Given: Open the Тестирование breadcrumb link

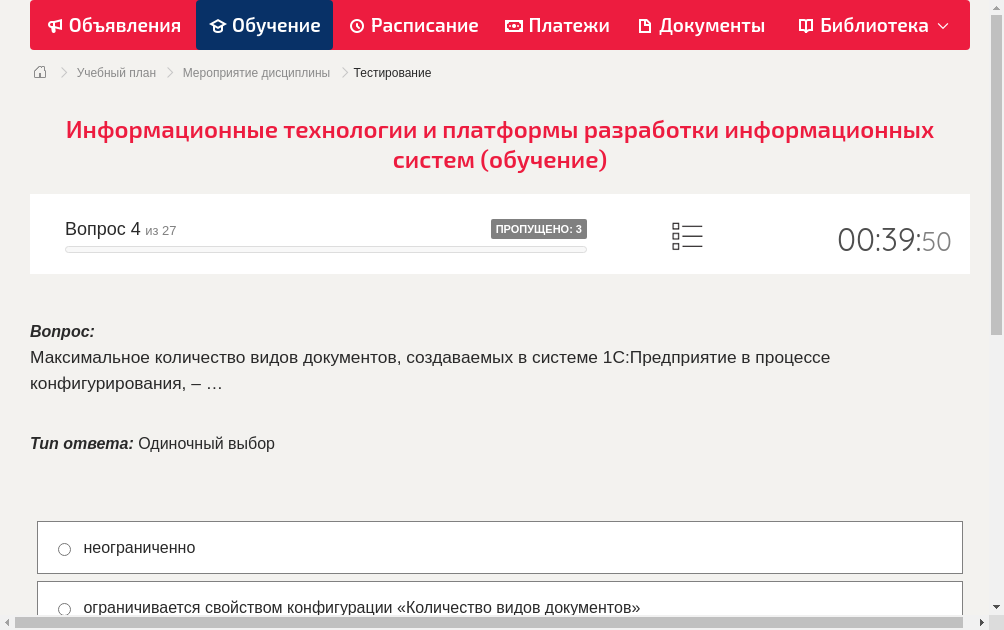Looking at the screenshot, I should point(391,72).
